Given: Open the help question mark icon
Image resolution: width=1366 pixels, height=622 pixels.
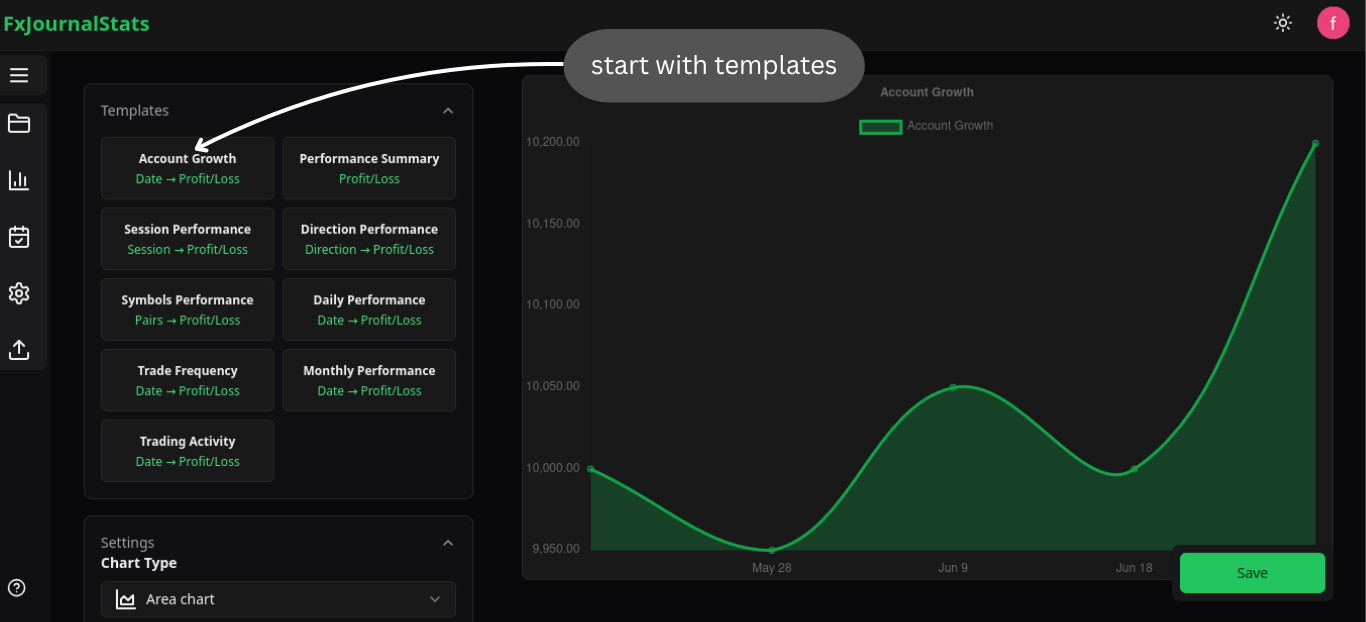Looking at the screenshot, I should (x=17, y=588).
